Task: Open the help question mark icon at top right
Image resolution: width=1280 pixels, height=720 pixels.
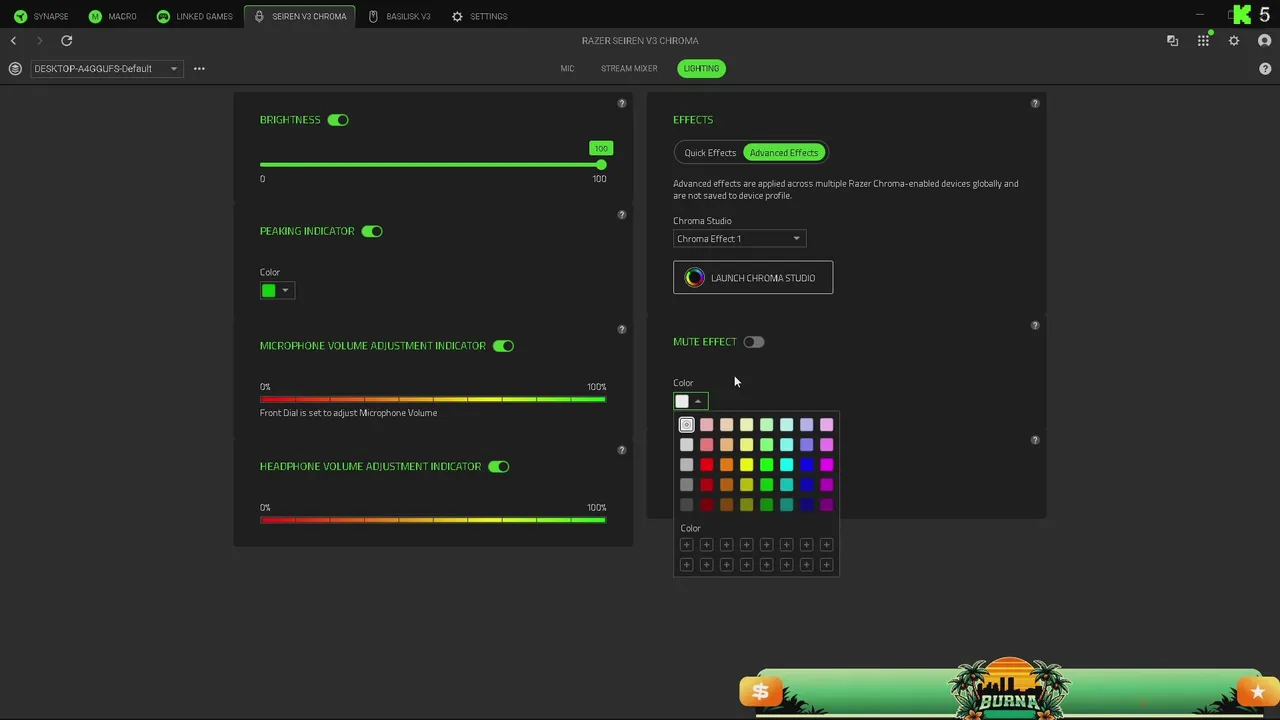Action: pyautogui.click(x=1265, y=69)
